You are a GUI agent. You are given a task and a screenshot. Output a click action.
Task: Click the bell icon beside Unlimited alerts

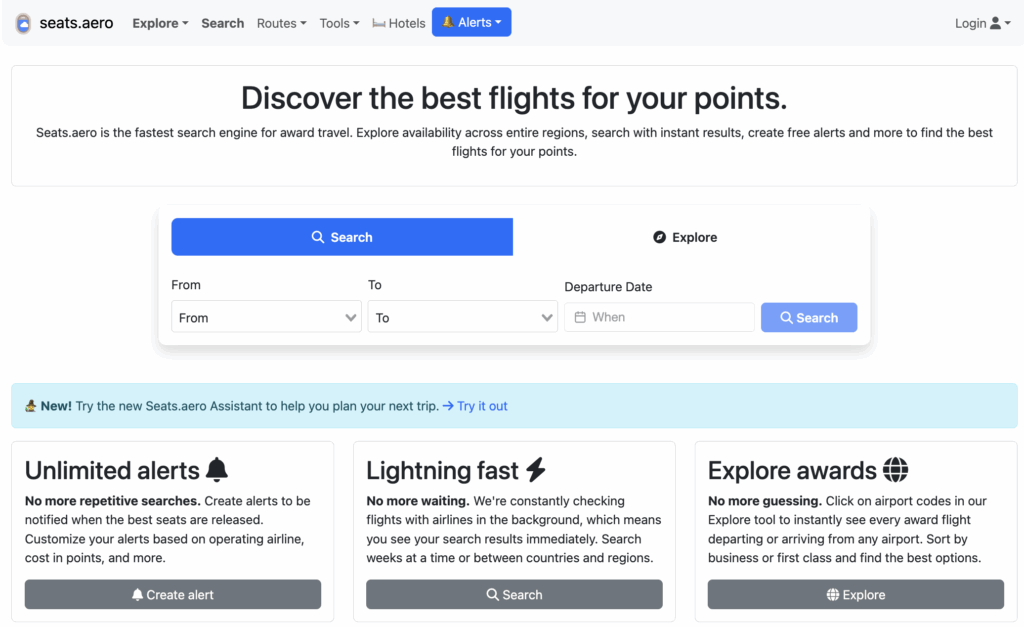pyautogui.click(x=217, y=470)
